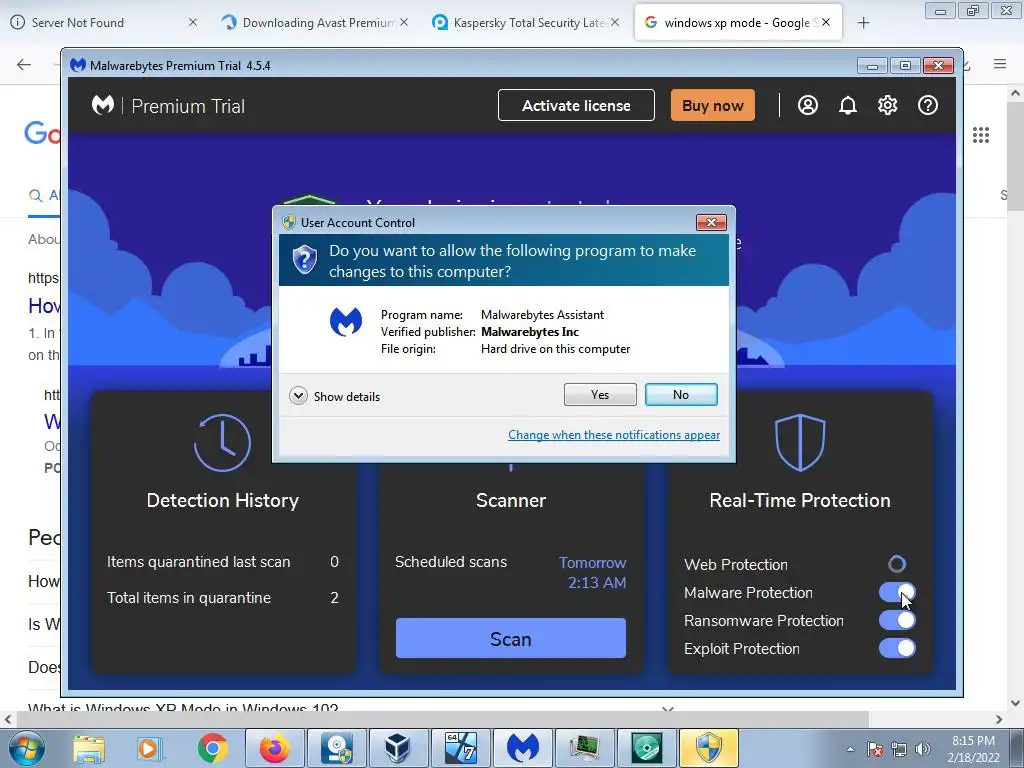Screen dimensions: 1024x768
Task: Click No in User Account Control dialog
Action: coord(680,394)
